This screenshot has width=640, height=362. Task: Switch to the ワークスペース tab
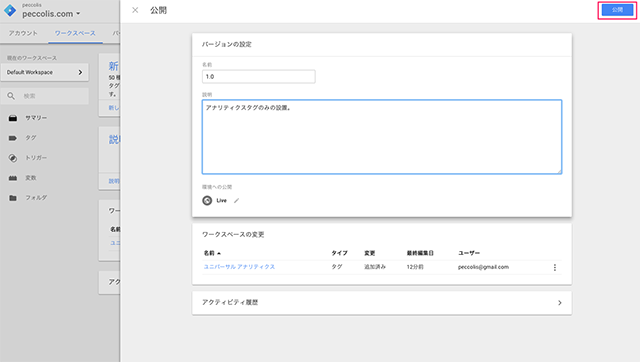75,33
